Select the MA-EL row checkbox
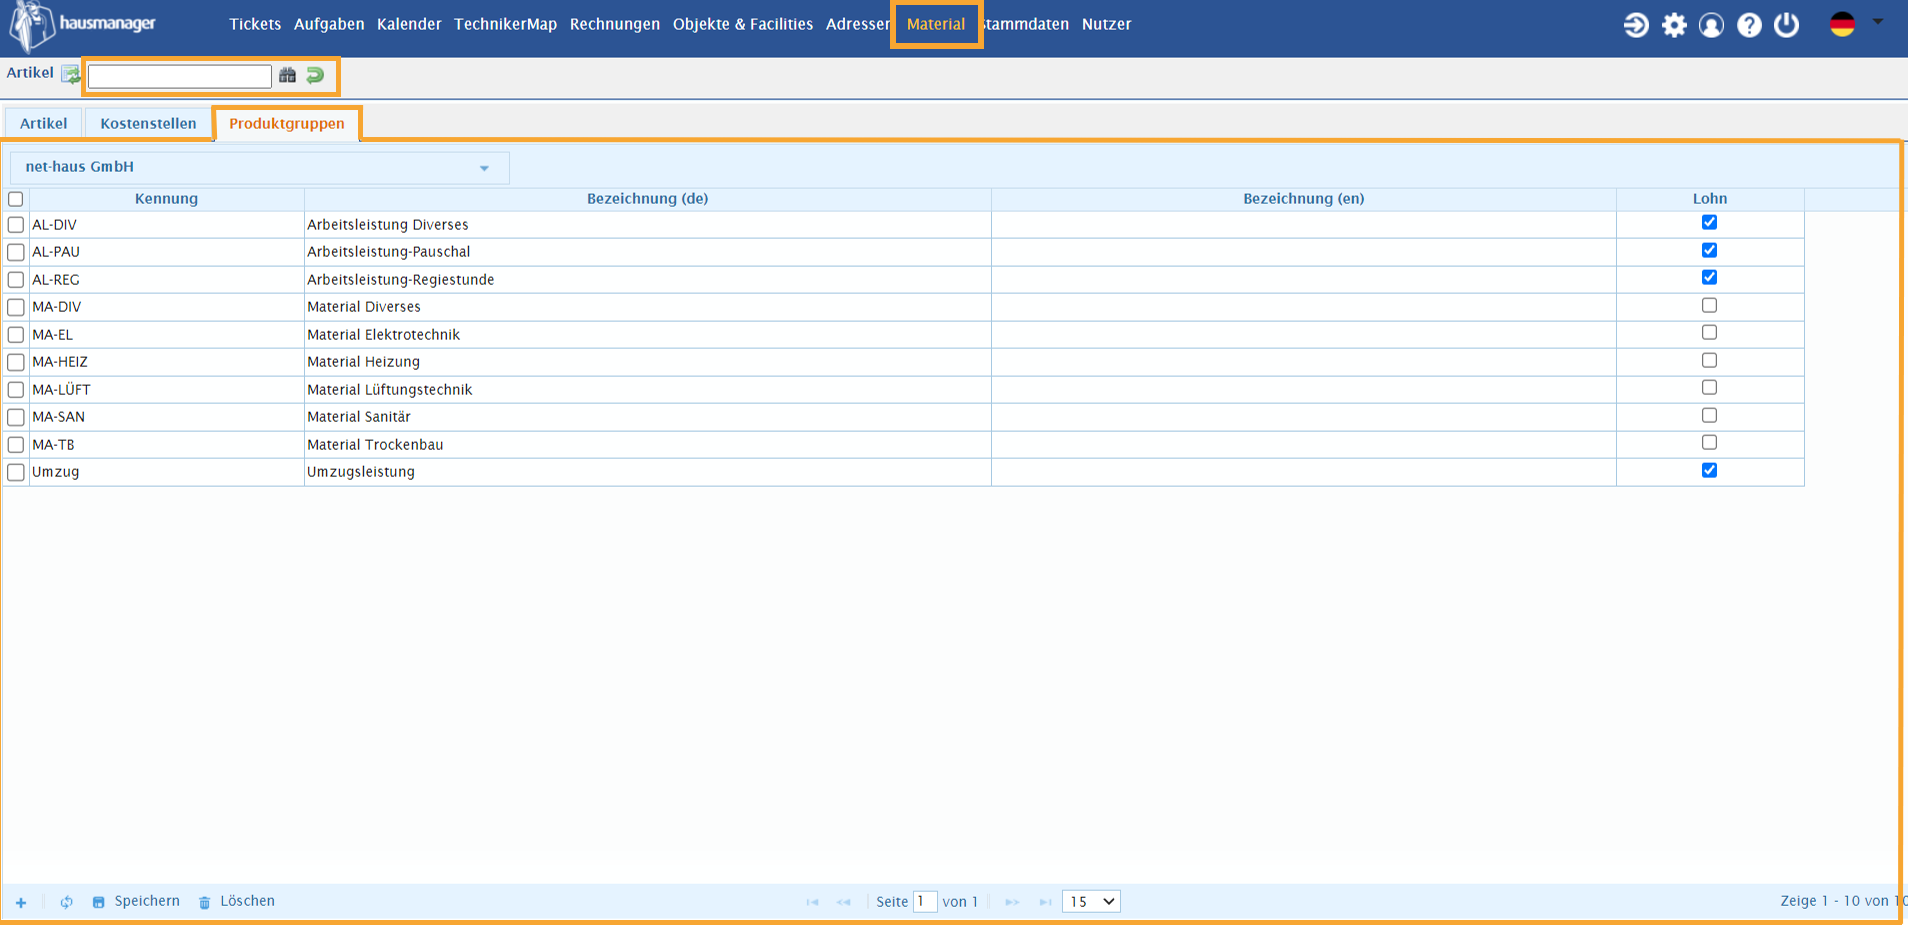This screenshot has width=1908, height=928. 16,335
